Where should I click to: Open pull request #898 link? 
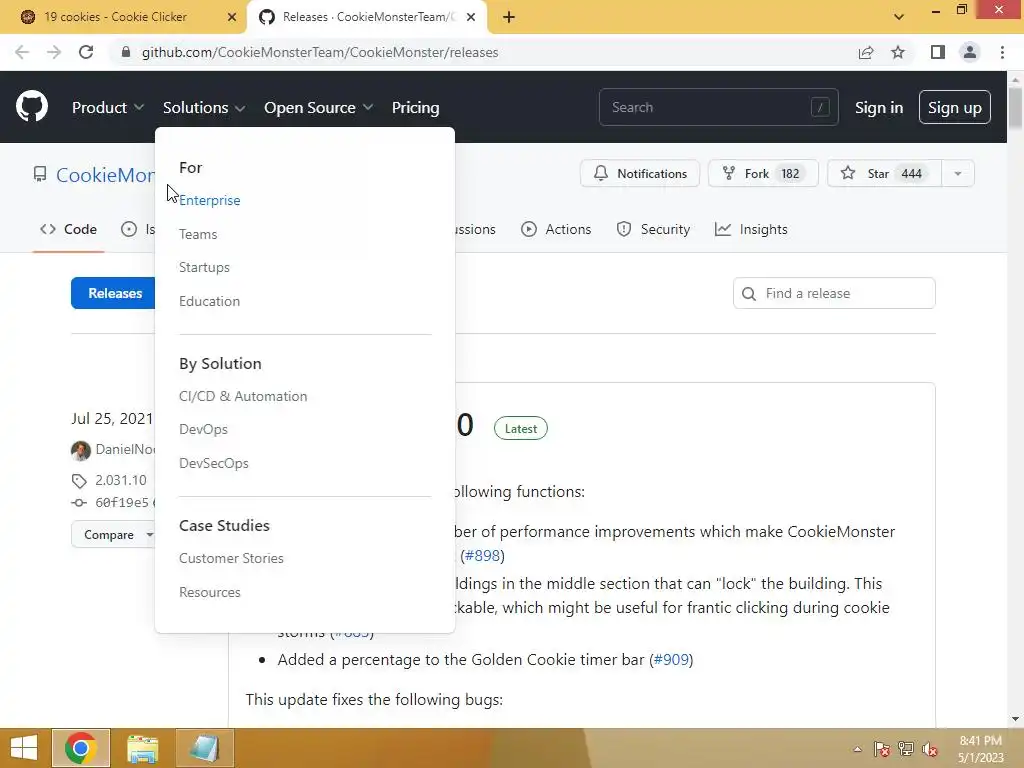point(483,556)
